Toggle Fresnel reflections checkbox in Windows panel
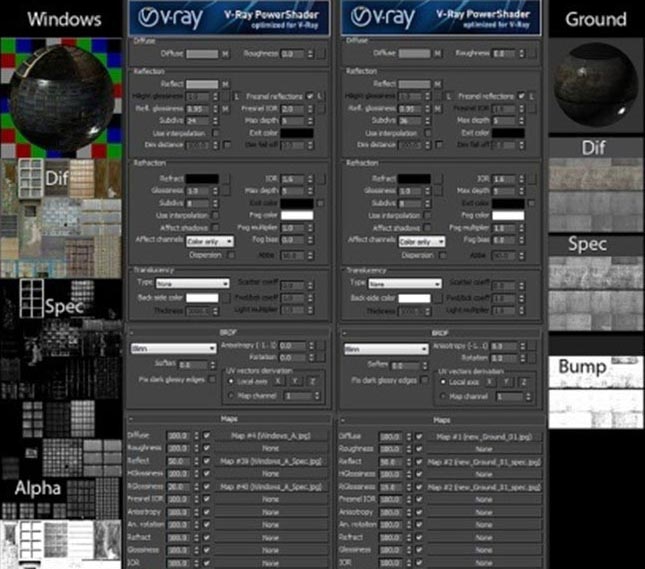The width and height of the screenshot is (645, 569). click(x=310, y=96)
